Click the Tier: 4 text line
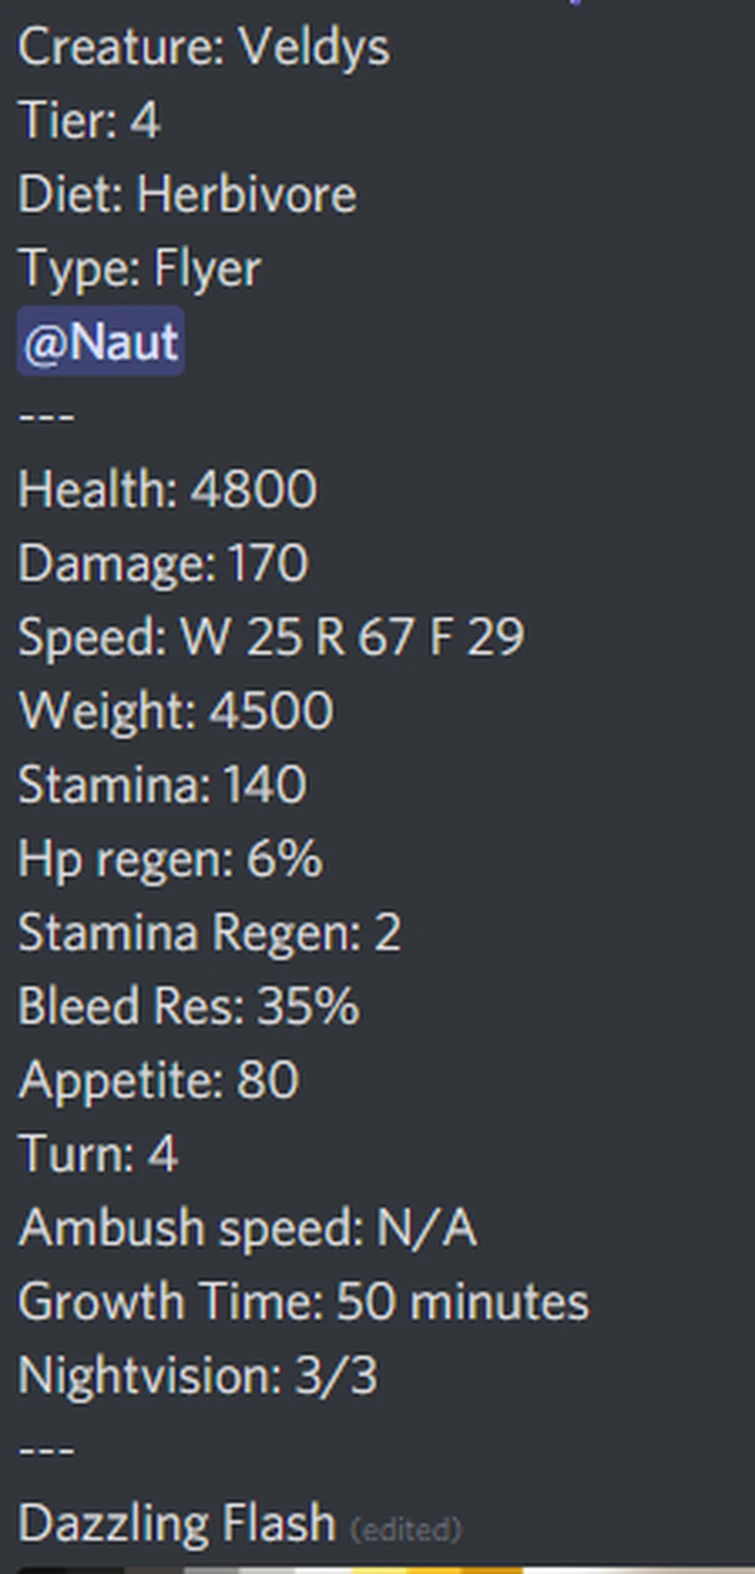Image resolution: width=755 pixels, height=1574 pixels. click(x=89, y=121)
